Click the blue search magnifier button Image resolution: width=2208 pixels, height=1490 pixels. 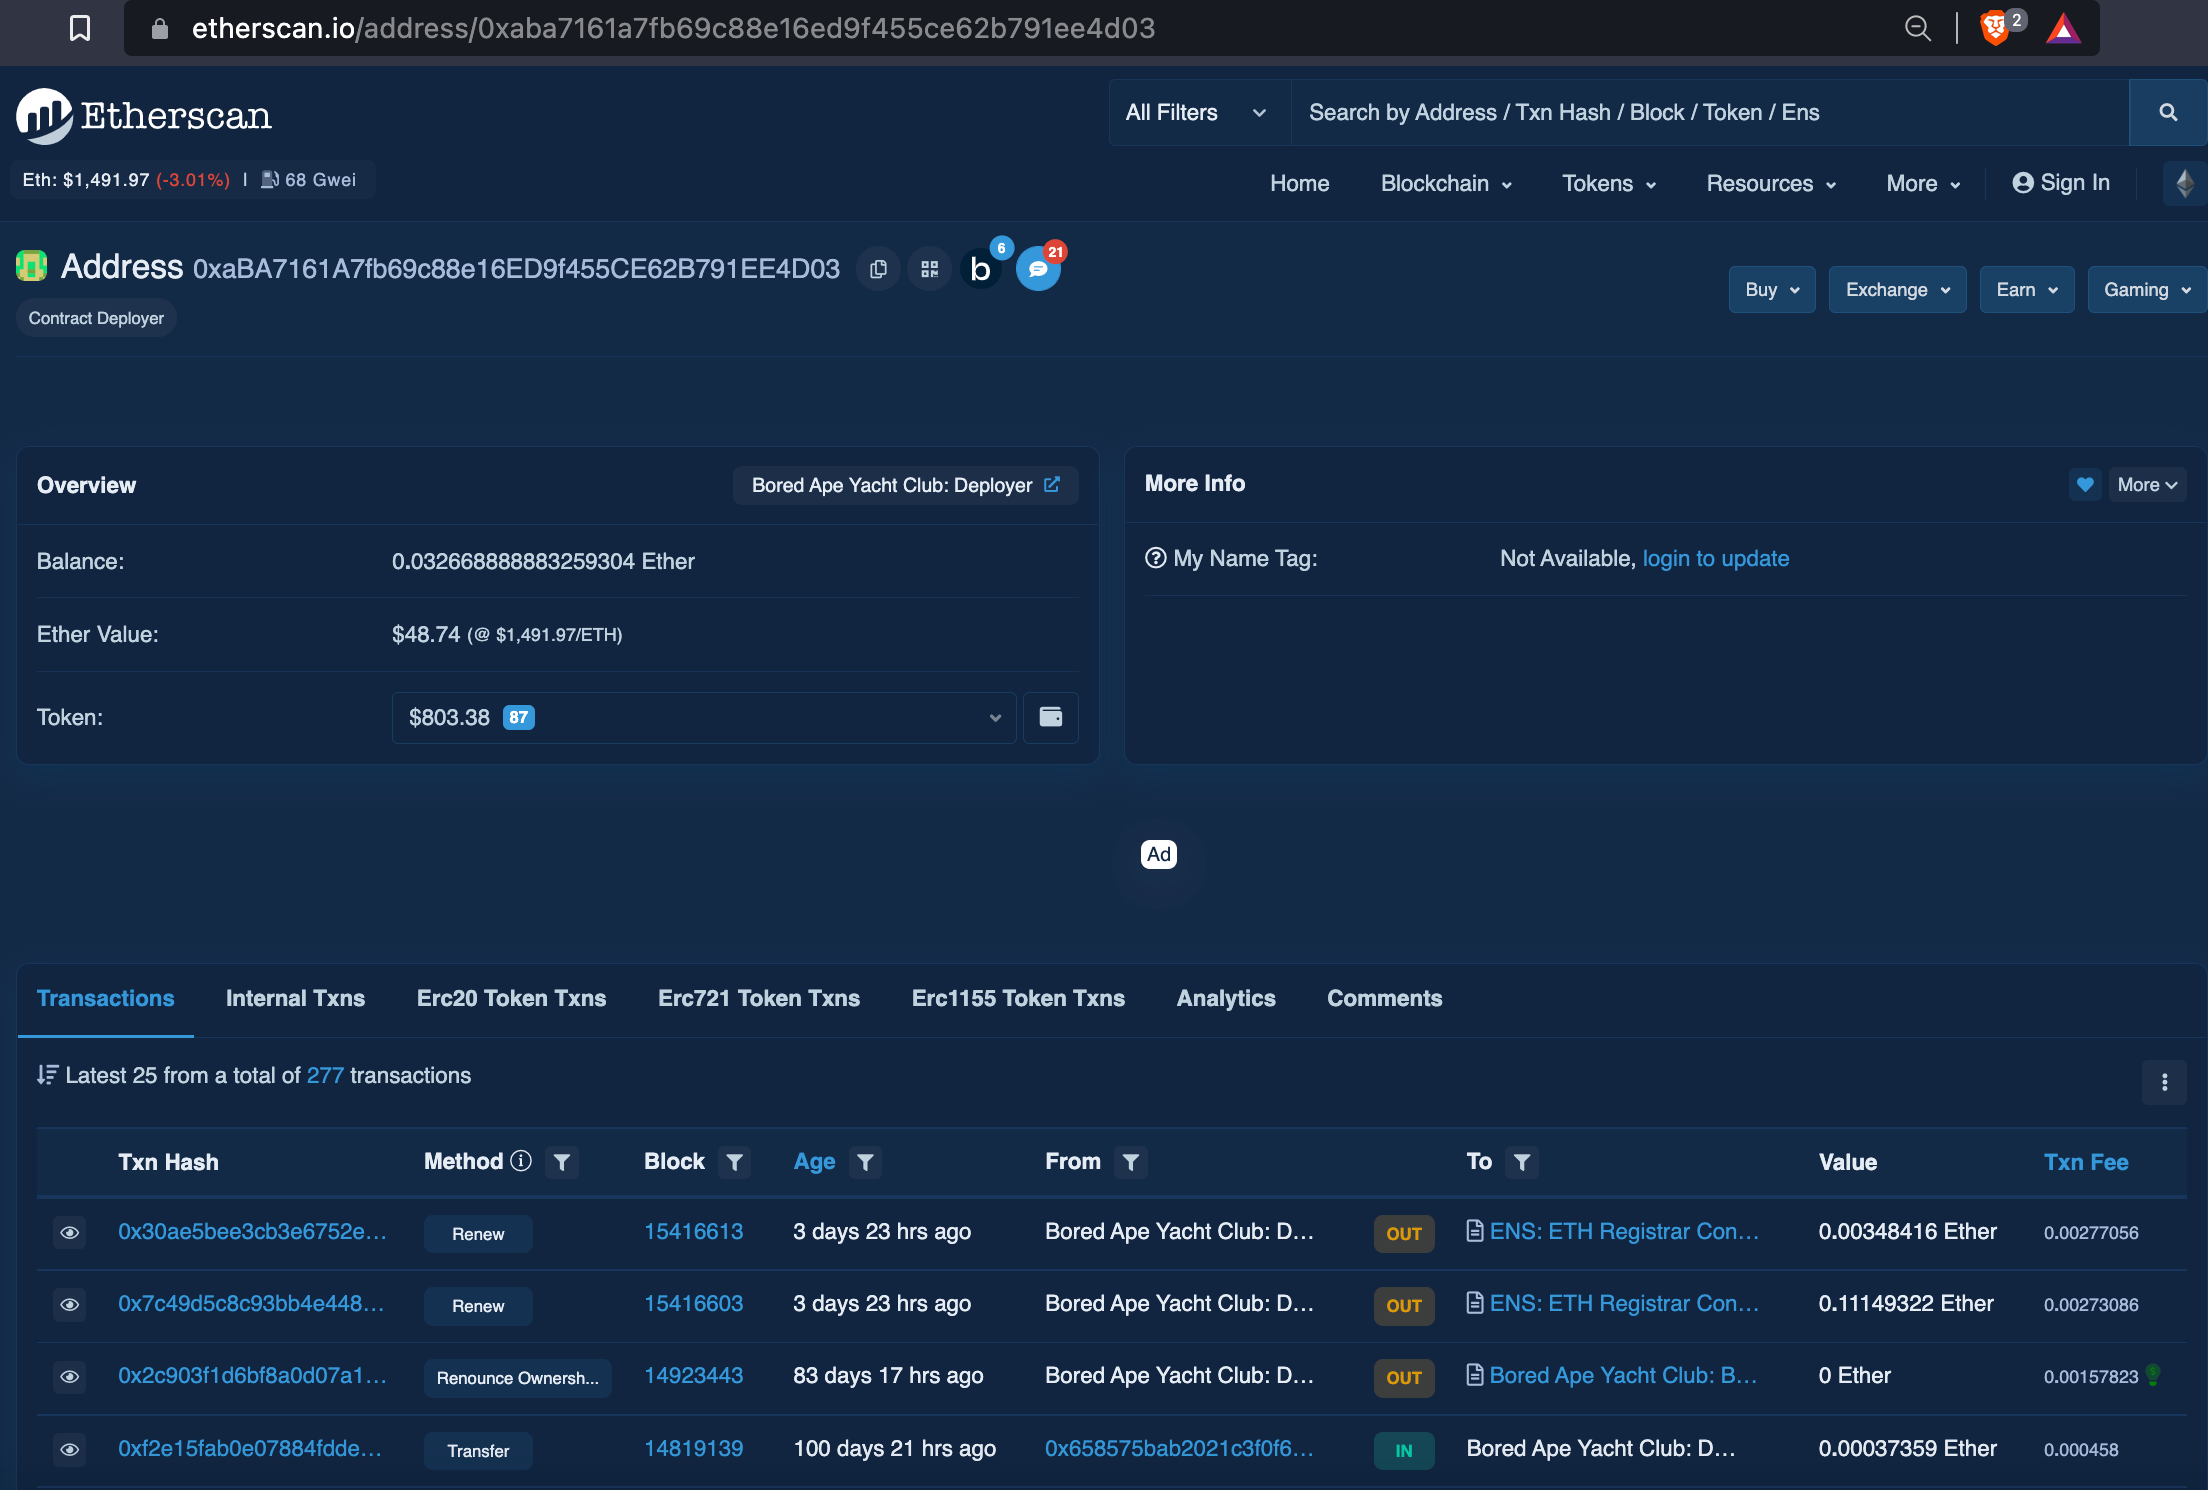coord(2168,112)
